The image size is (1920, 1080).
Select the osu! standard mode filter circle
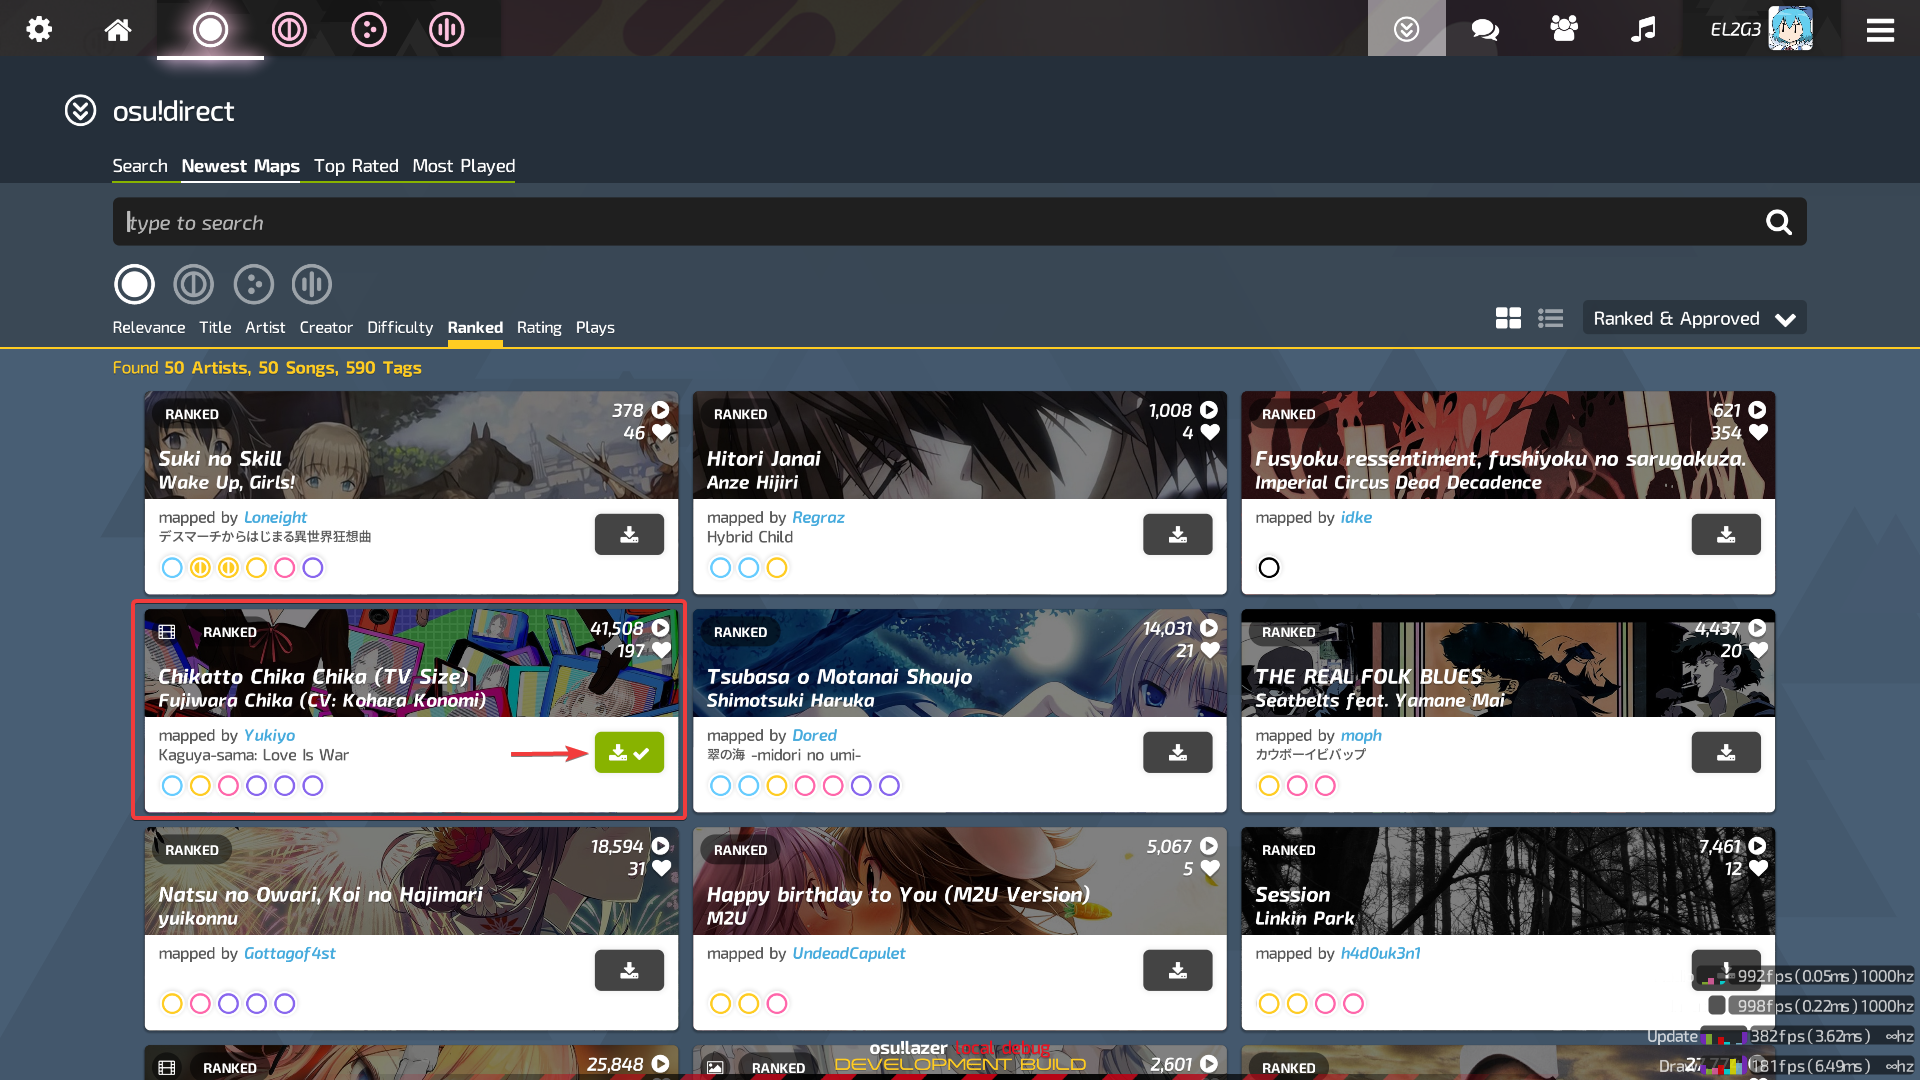coord(134,284)
